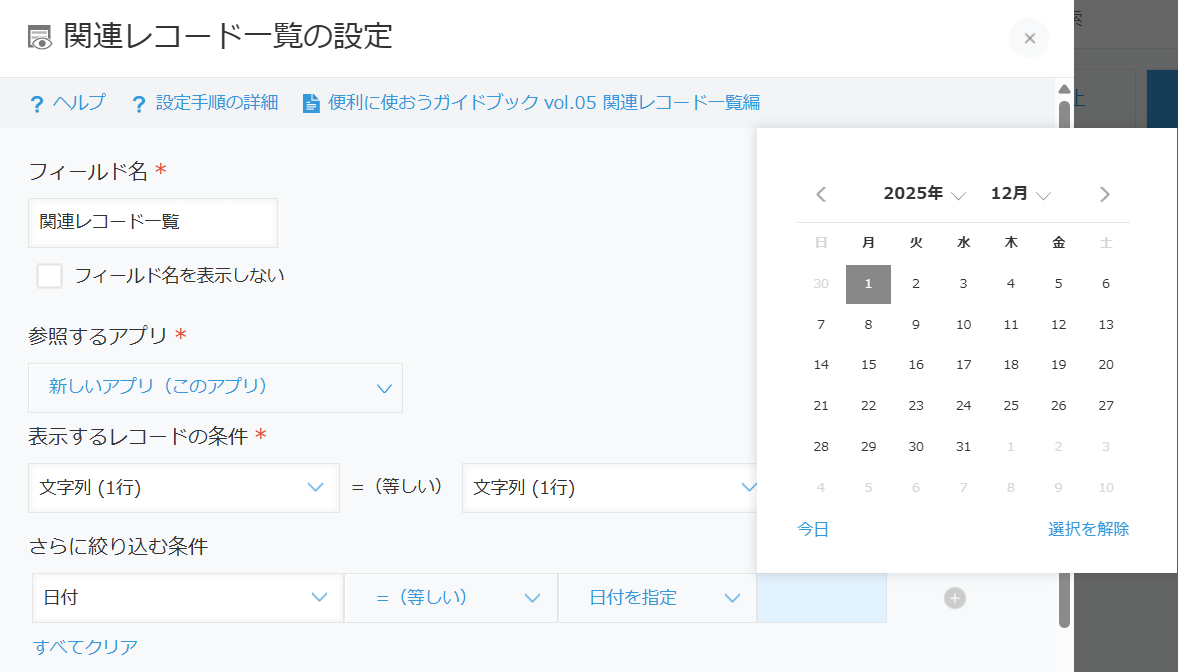This screenshot has height=672, width=1178.
Task: Open the 12月 month dropdown
Action: click(1020, 194)
